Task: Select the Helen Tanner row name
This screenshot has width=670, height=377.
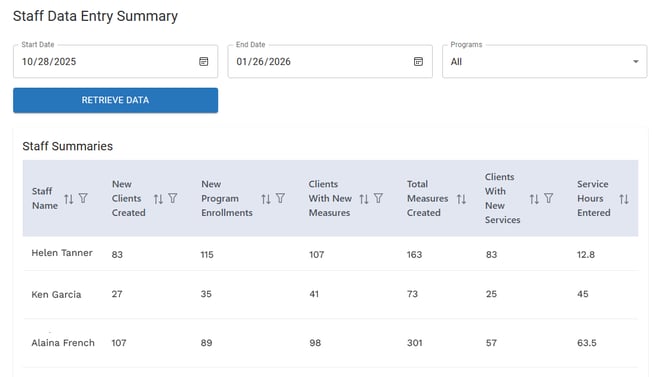Action: click(62, 253)
